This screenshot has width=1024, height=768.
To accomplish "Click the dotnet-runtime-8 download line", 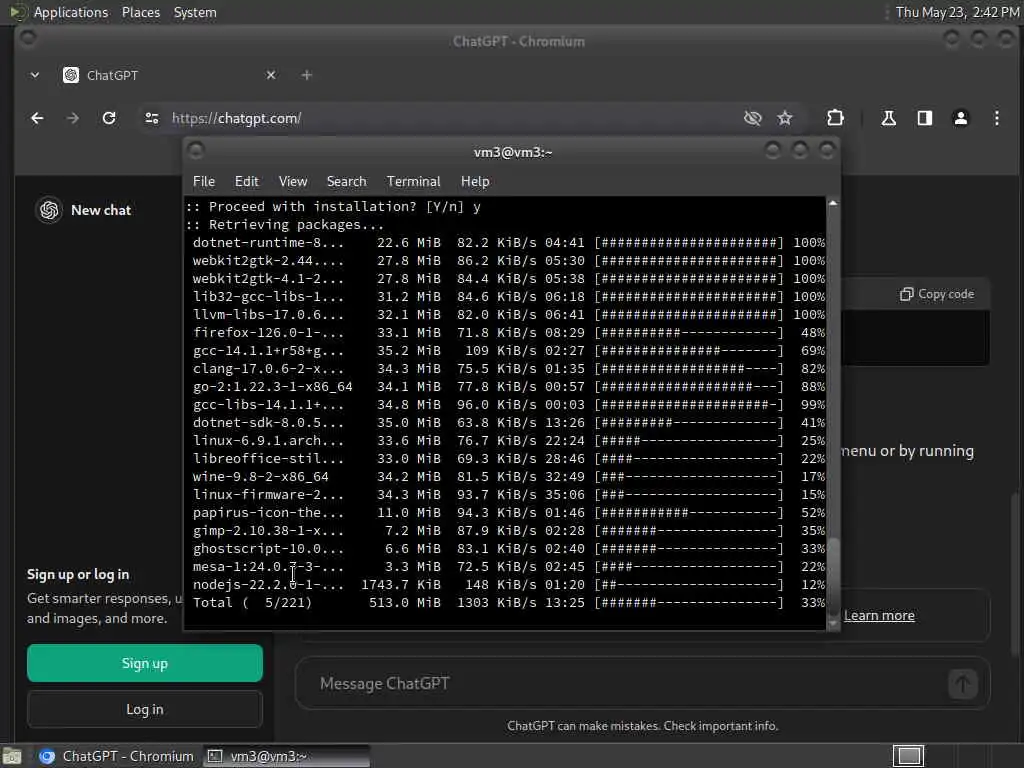I will point(509,242).
